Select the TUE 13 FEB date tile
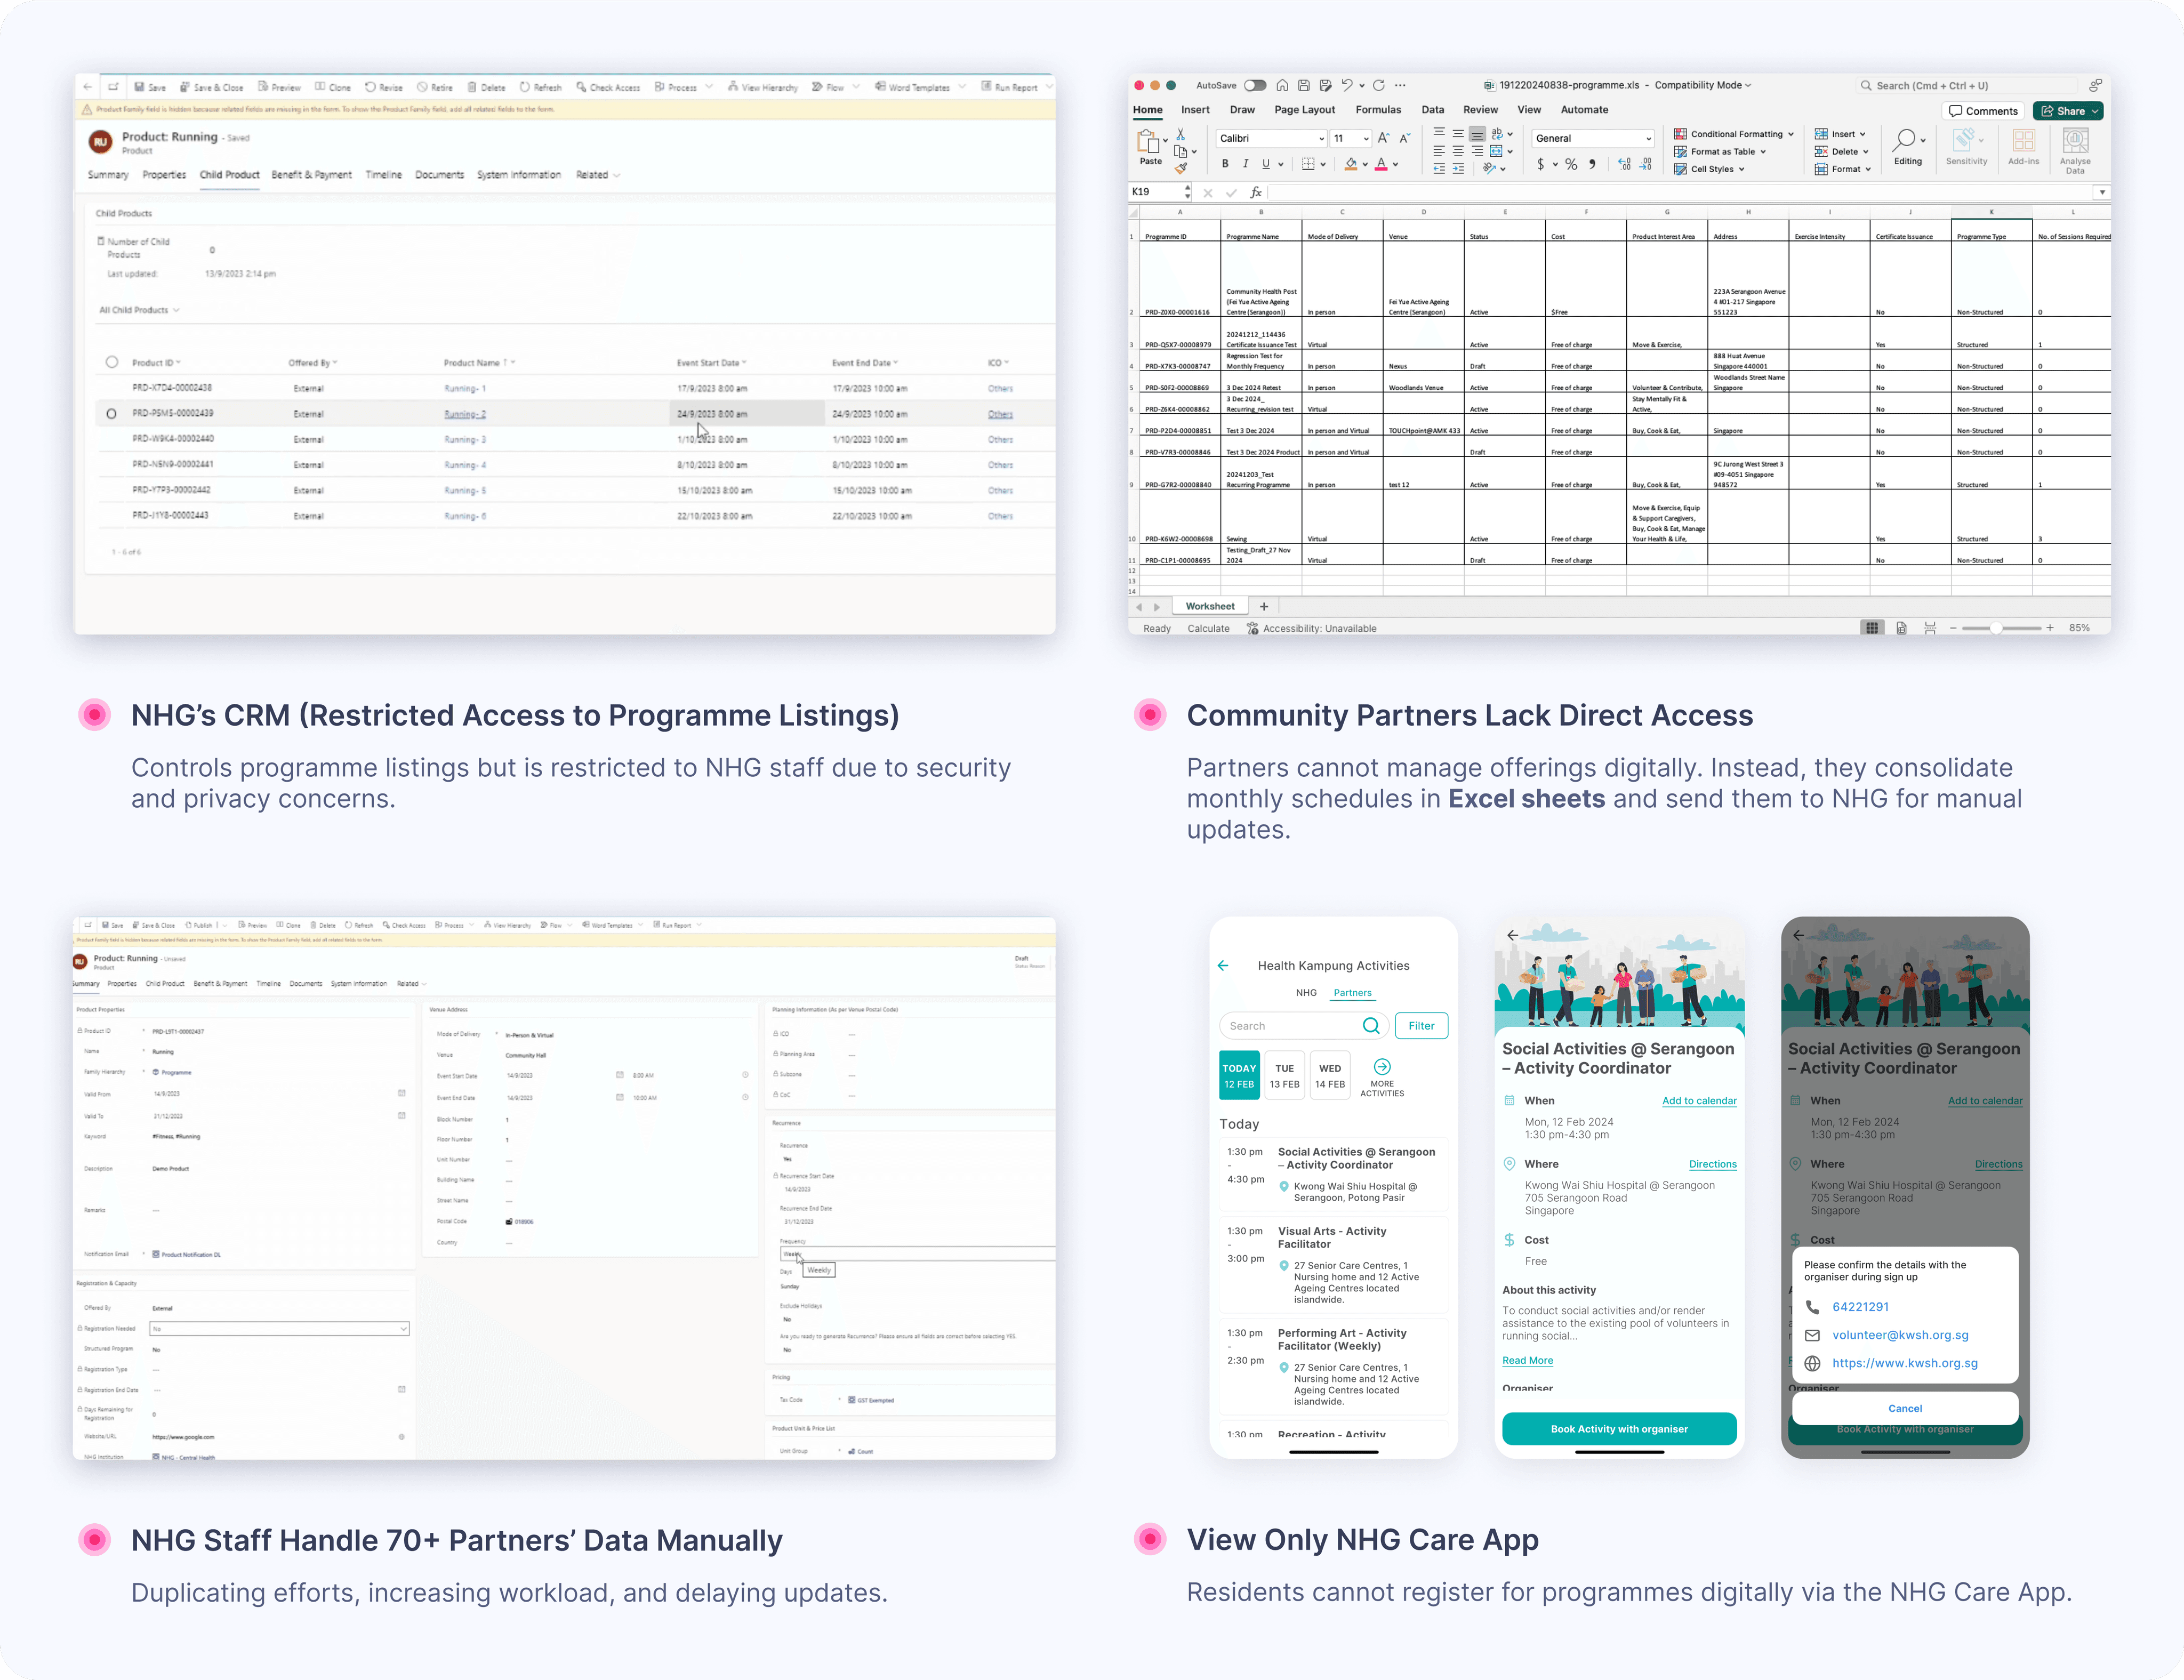2184x1680 pixels. pyautogui.click(x=1284, y=1075)
